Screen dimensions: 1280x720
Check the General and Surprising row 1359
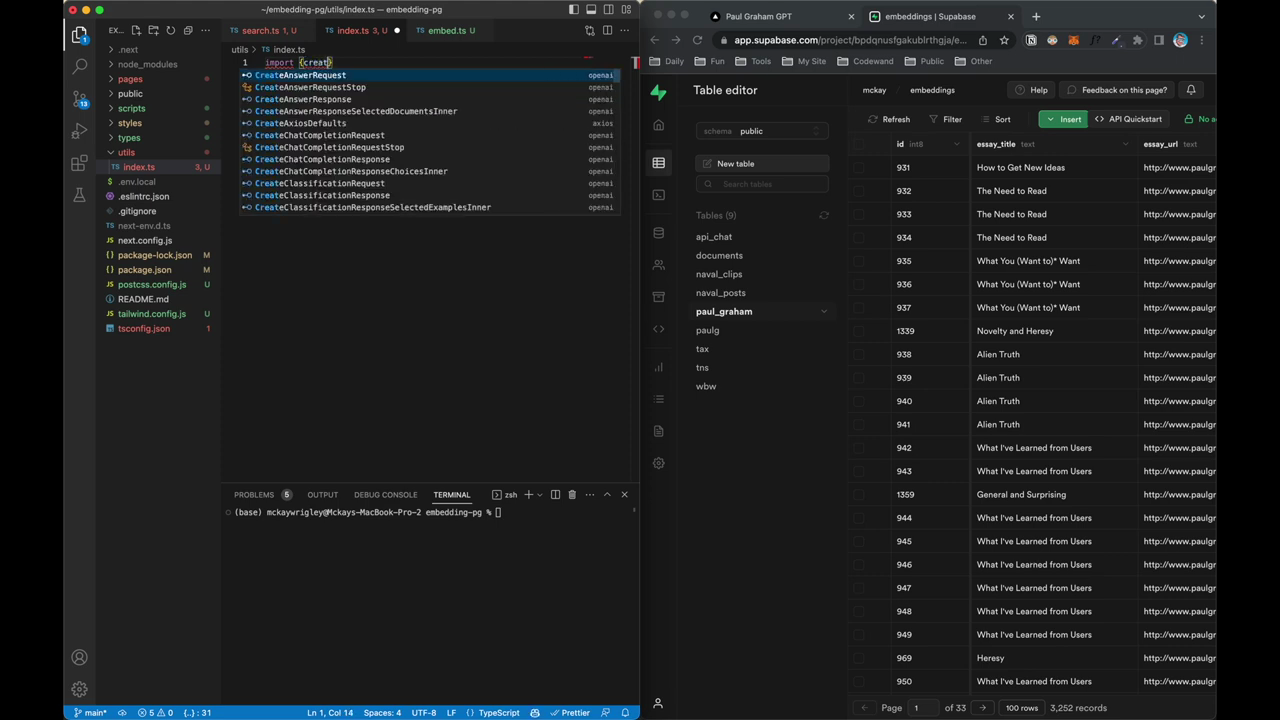[x=859, y=495]
